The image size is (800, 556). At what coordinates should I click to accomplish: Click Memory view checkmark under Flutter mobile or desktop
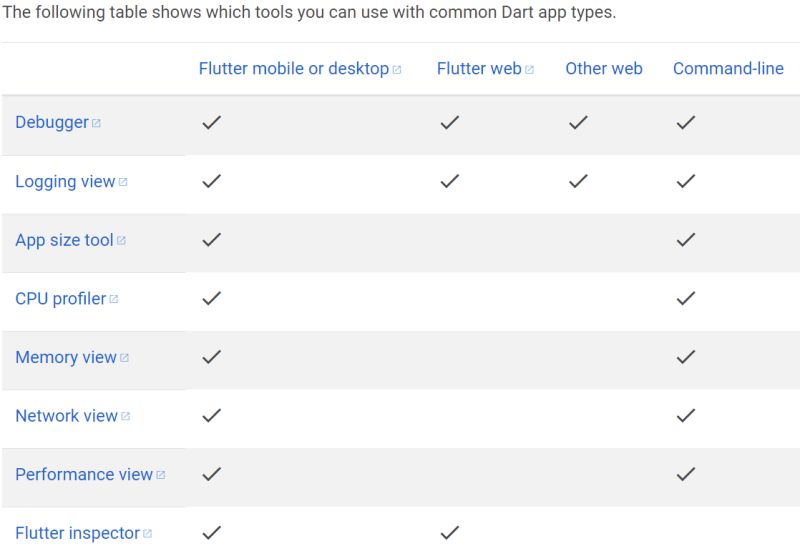212,357
